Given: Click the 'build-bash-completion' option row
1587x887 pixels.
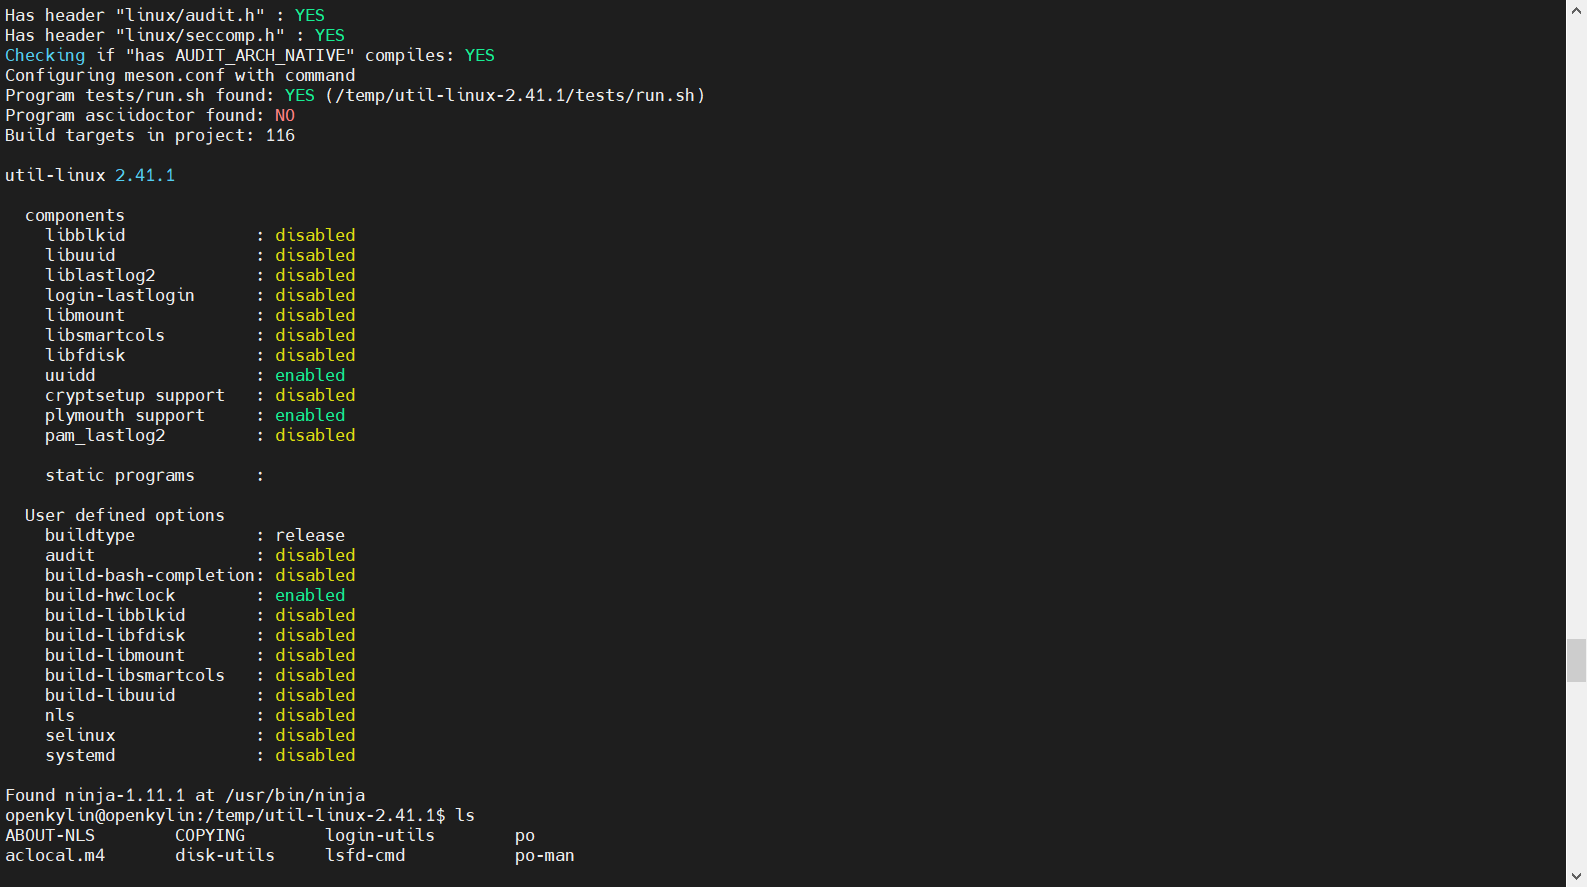Looking at the screenshot, I should [x=200, y=575].
